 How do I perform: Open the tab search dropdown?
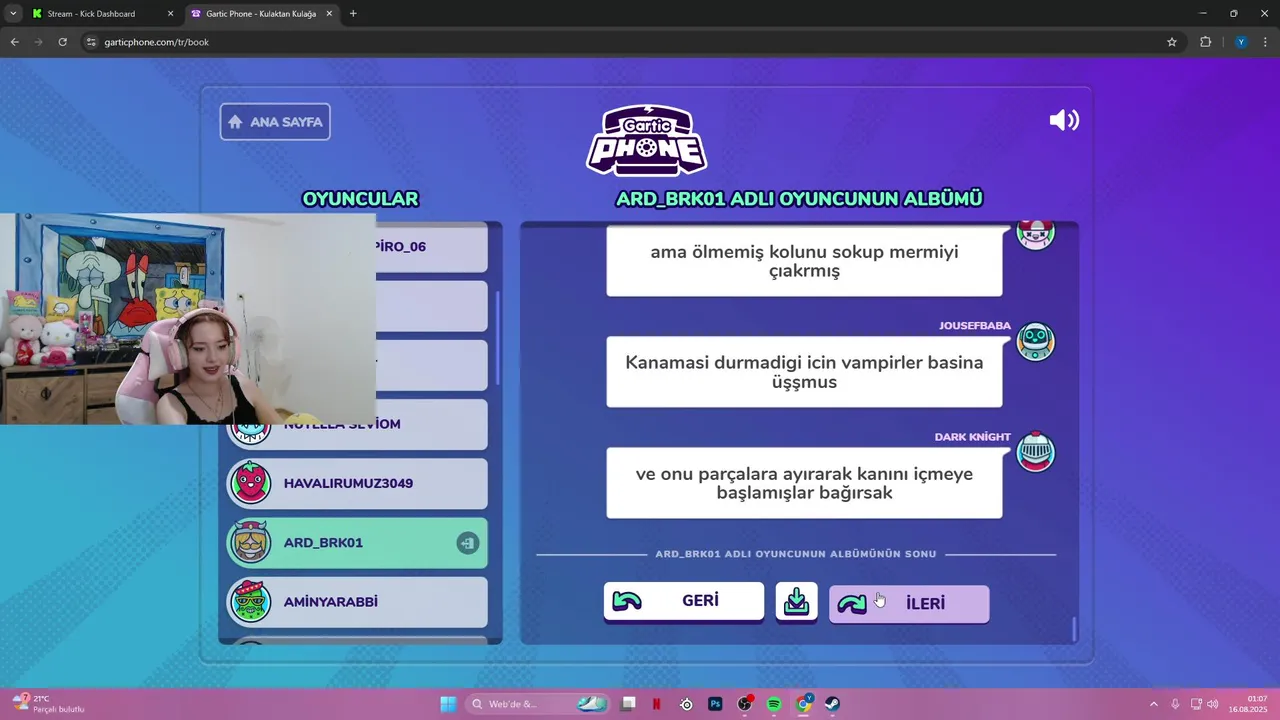[13, 14]
